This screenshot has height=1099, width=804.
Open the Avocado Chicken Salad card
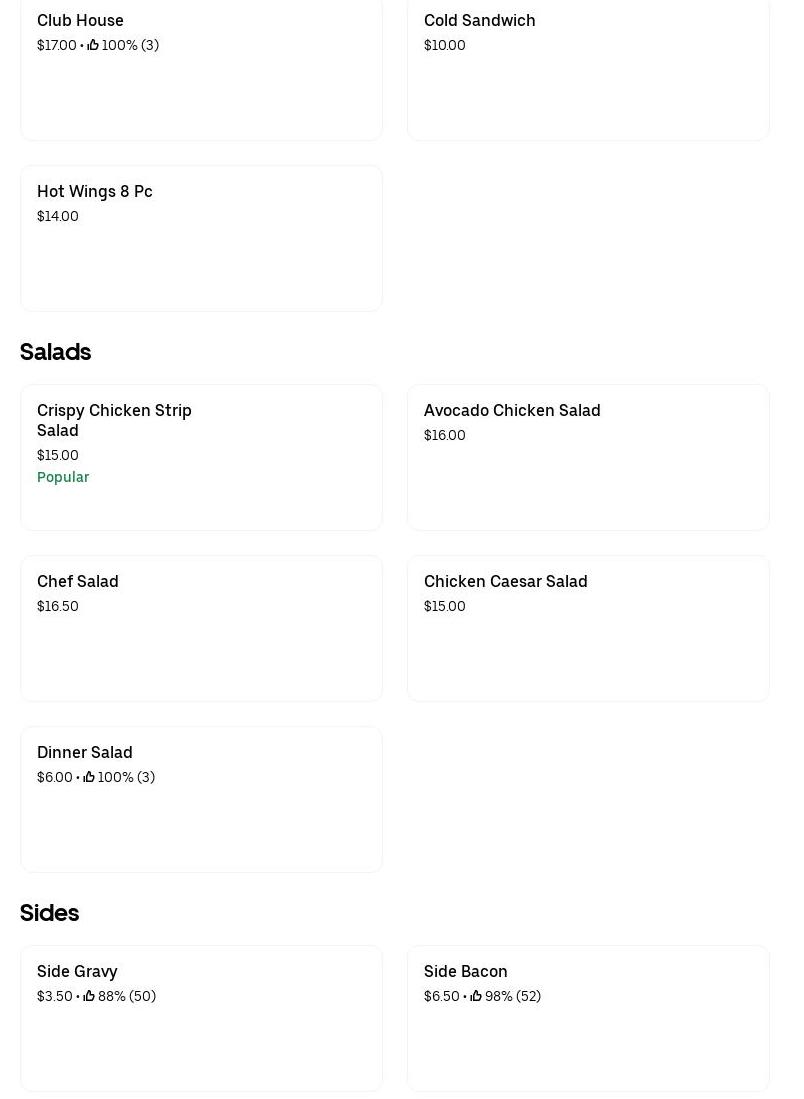coord(588,457)
